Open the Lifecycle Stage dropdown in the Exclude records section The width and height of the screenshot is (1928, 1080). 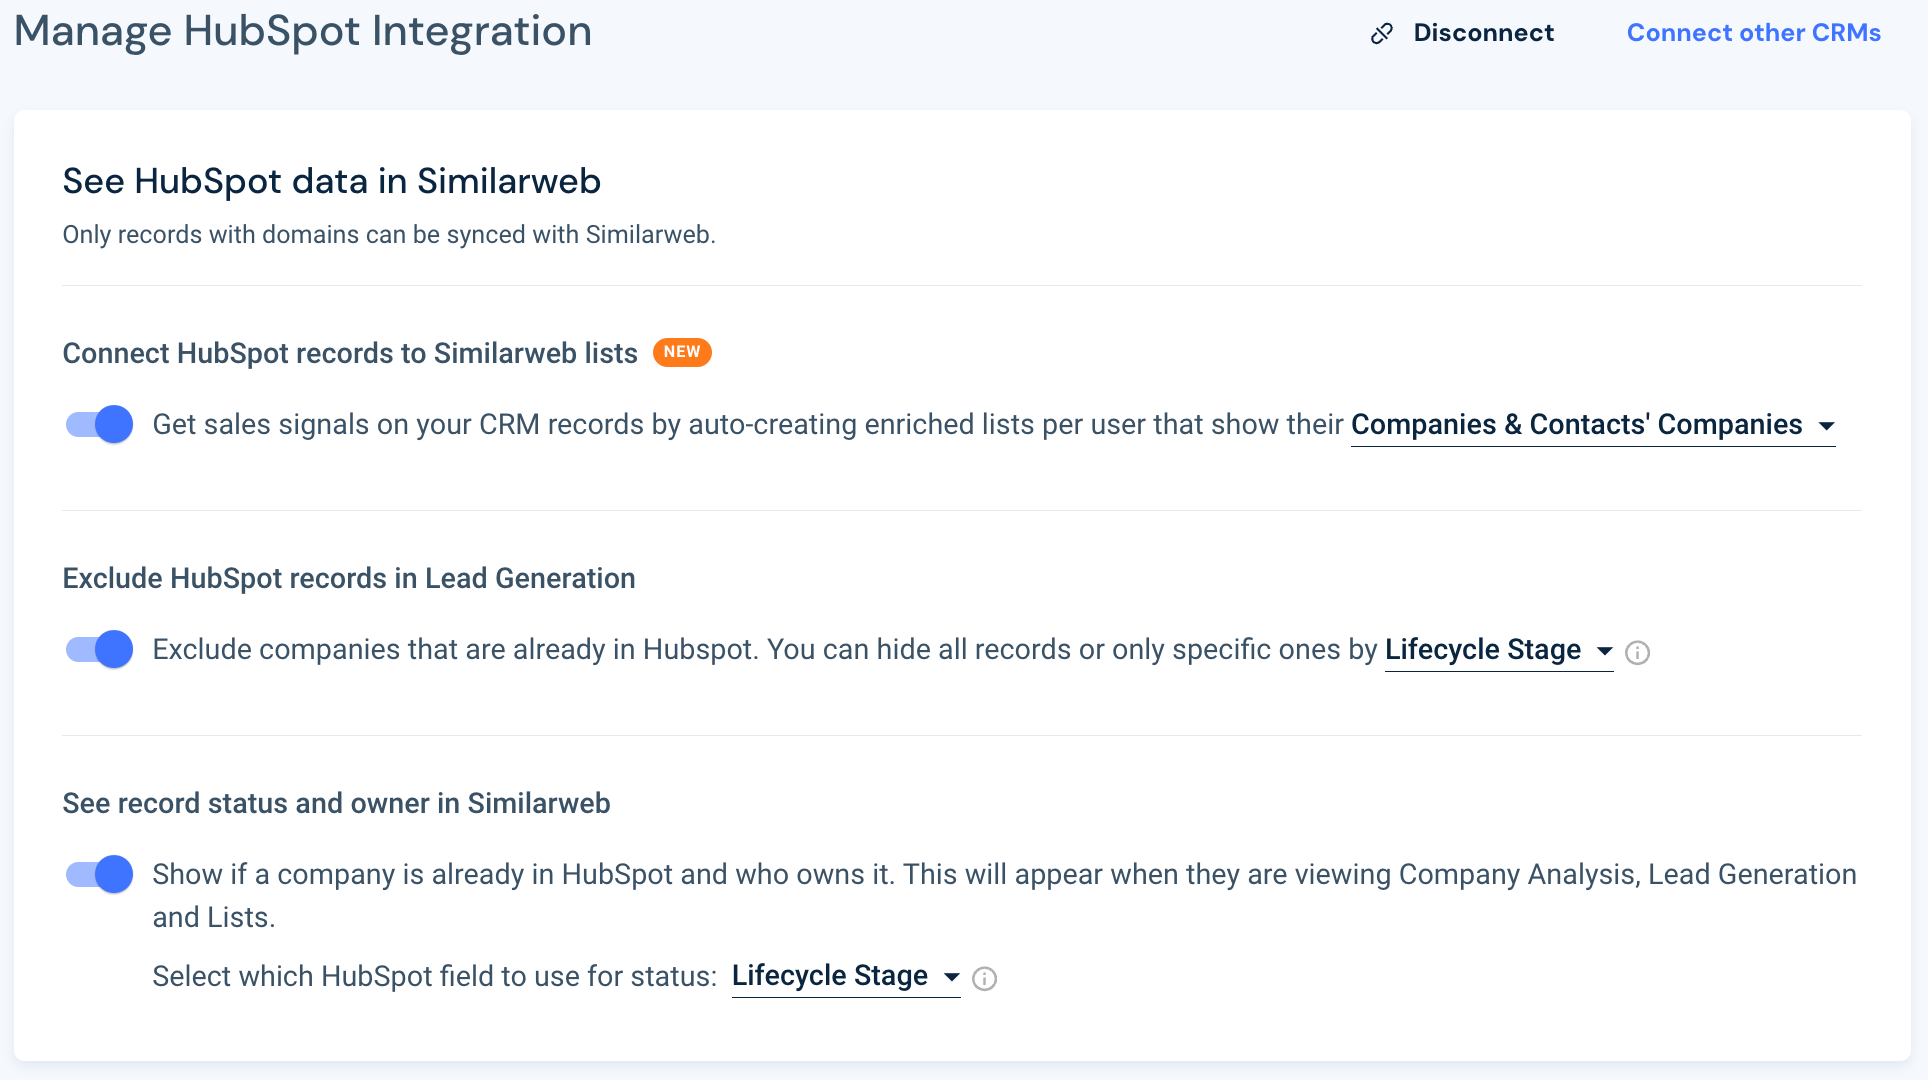pos(1499,650)
